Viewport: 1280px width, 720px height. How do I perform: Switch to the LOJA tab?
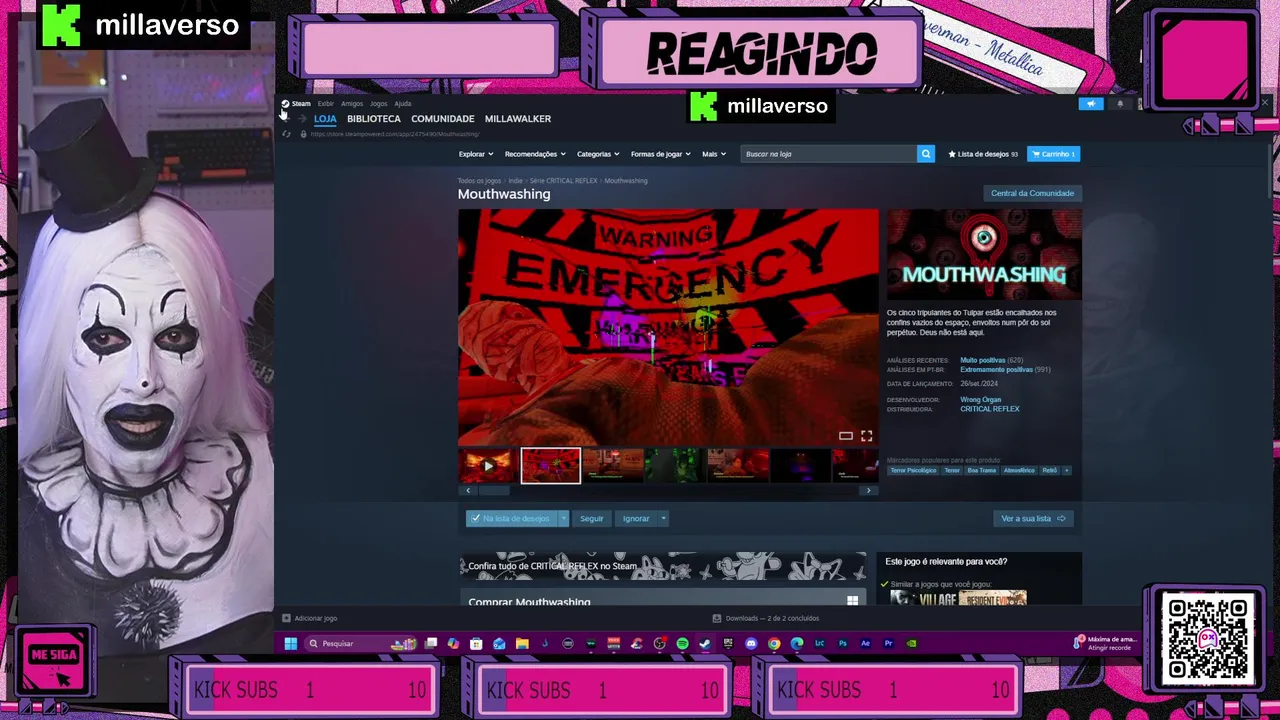coord(325,118)
